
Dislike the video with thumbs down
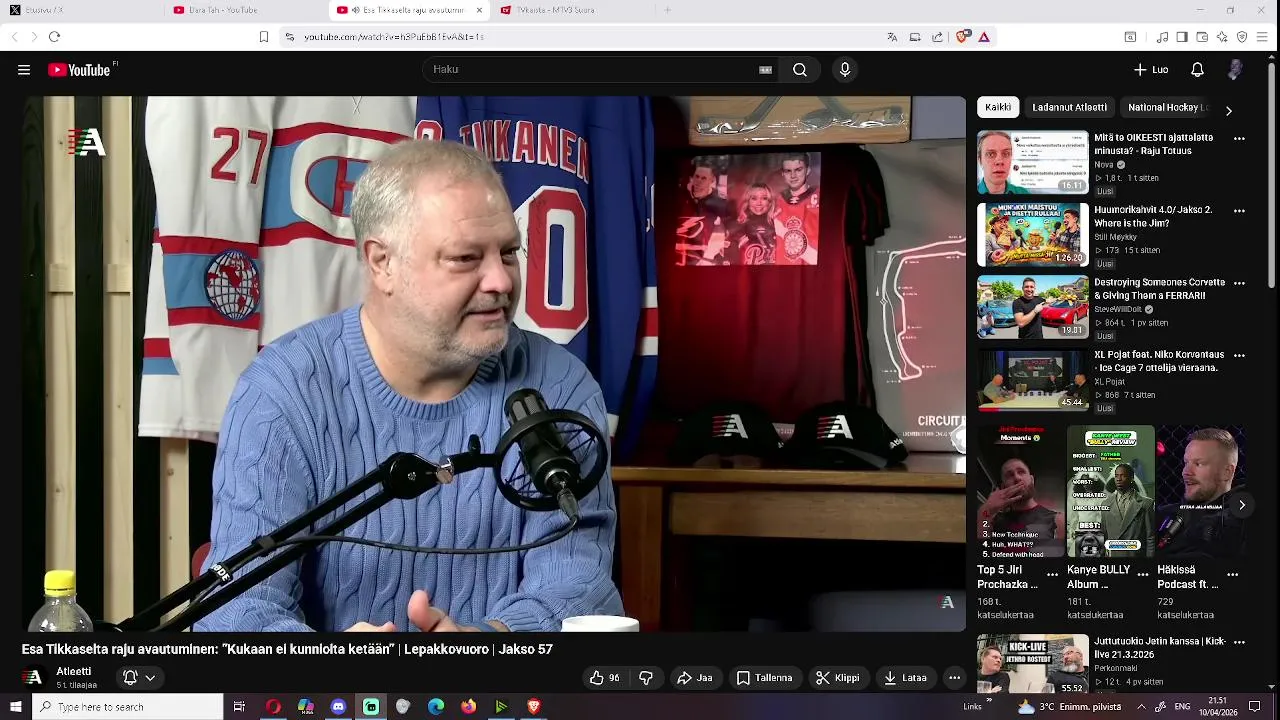646,678
